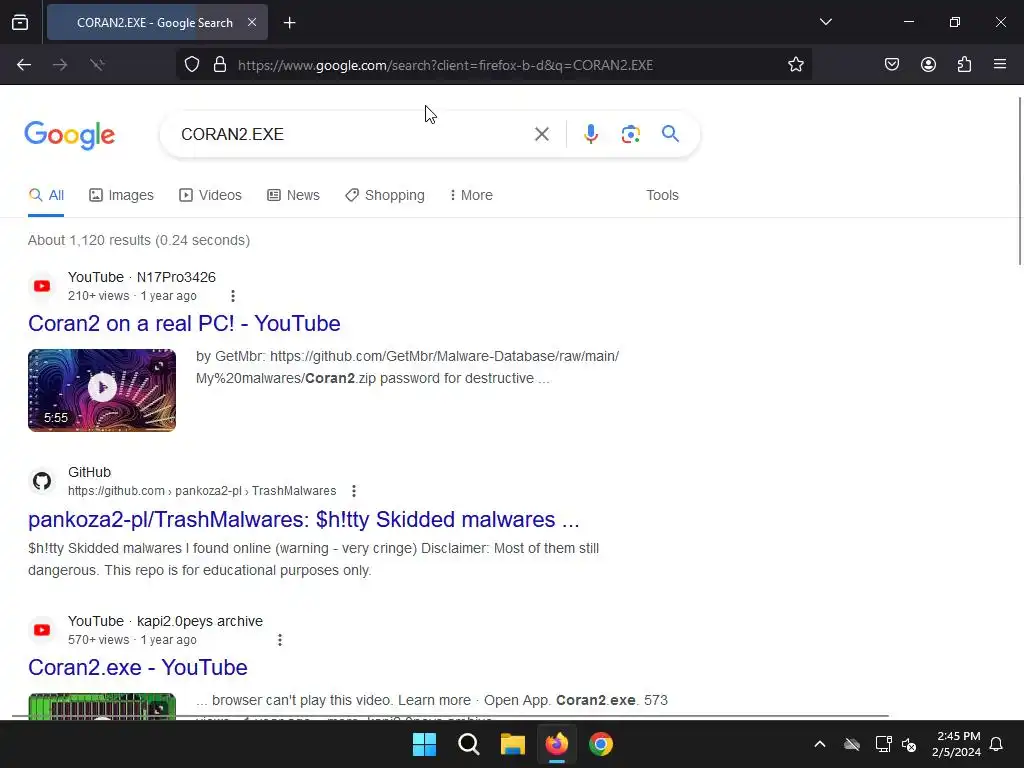Launch Google Chrome from taskbar
This screenshot has height=768, width=1024.
[x=601, y=744]
